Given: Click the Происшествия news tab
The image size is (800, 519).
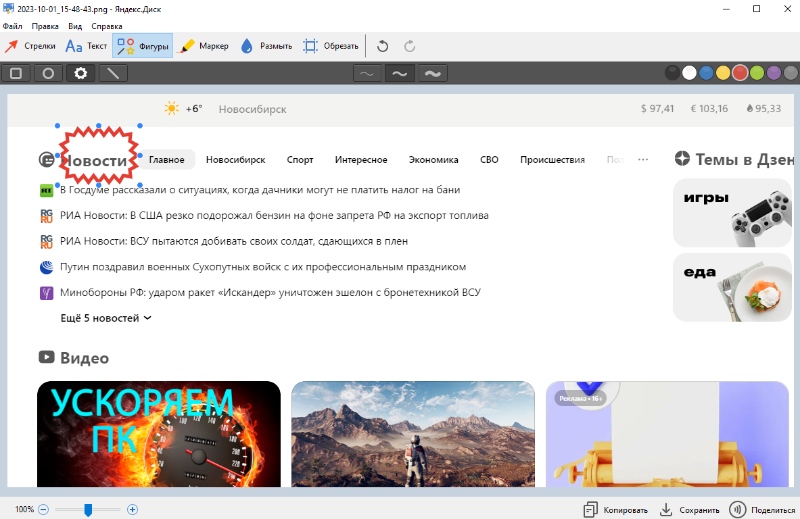Looking at the screenshot, I should (x=553, y=160).
